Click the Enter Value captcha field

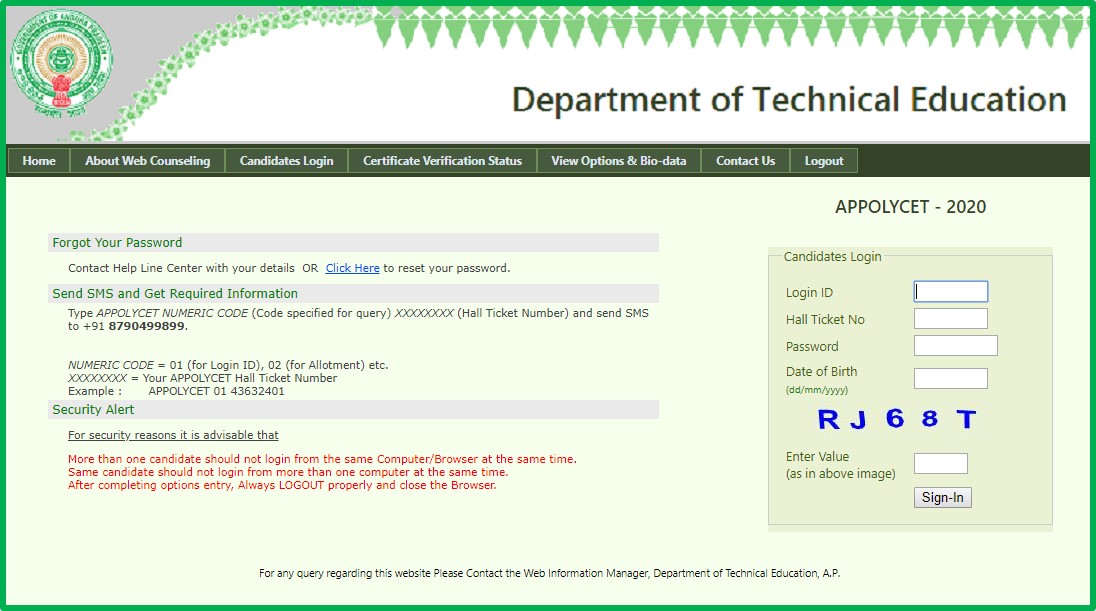(x=941, y=463)
